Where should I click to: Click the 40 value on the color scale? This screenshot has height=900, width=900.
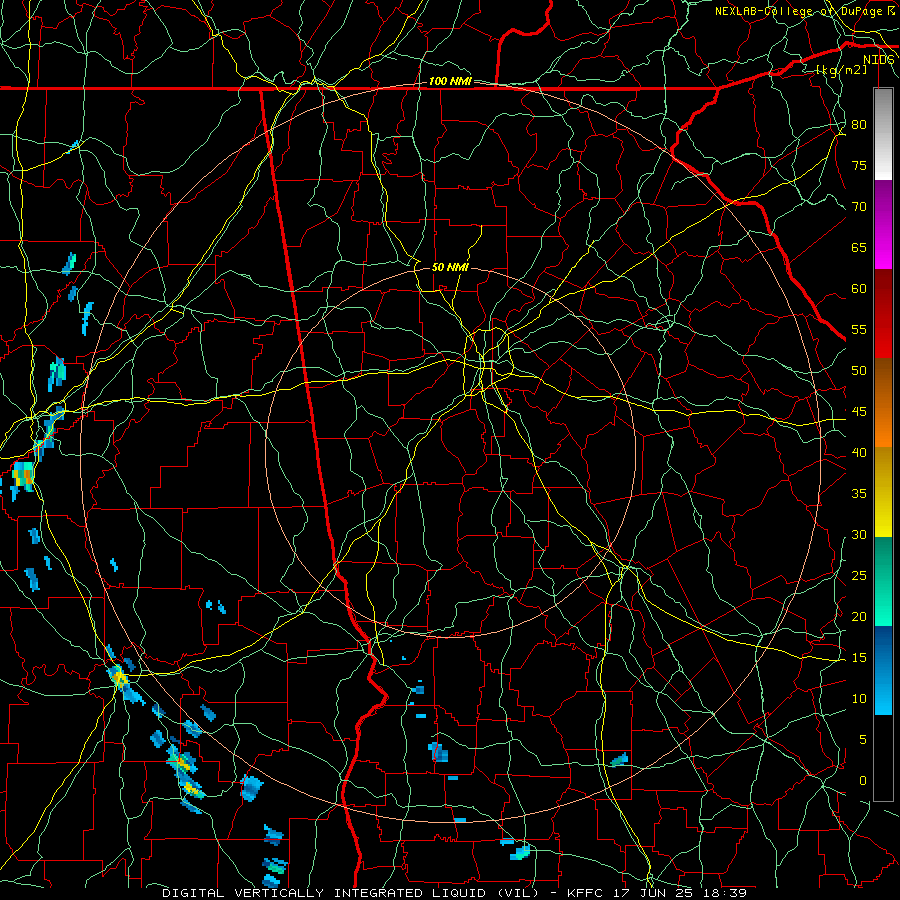tap(859, 453)
